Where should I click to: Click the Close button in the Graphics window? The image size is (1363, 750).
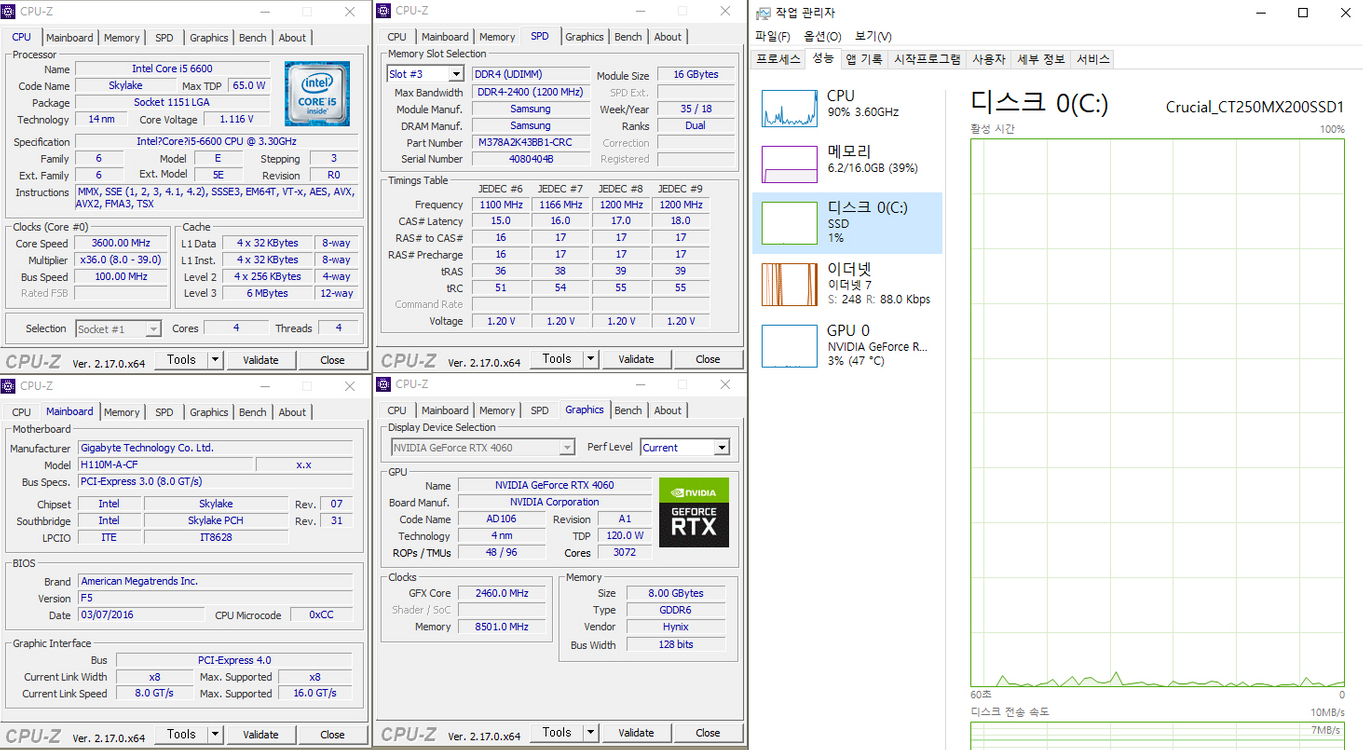pos(708,732)
